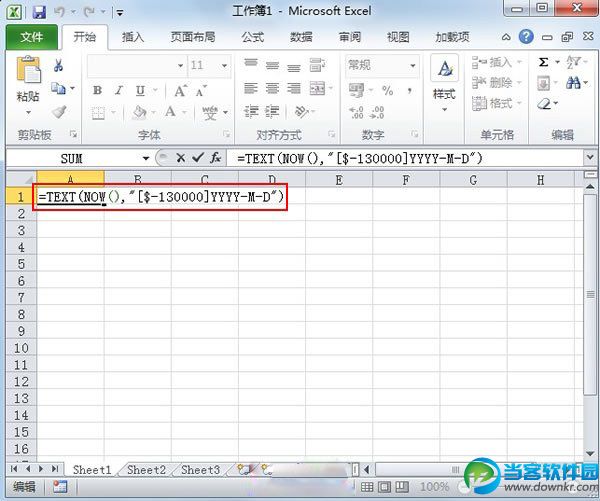Click the Clear eraser icon
The height and width of the screenshot is (501, 600).
[x=544, y=104]
